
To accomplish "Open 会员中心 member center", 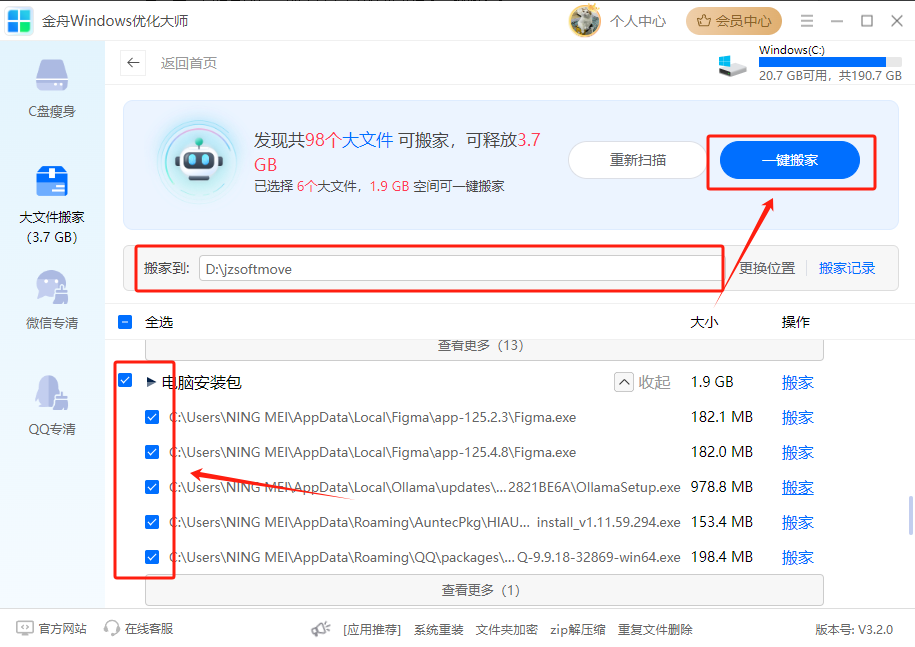I will (x=734, y=21).
